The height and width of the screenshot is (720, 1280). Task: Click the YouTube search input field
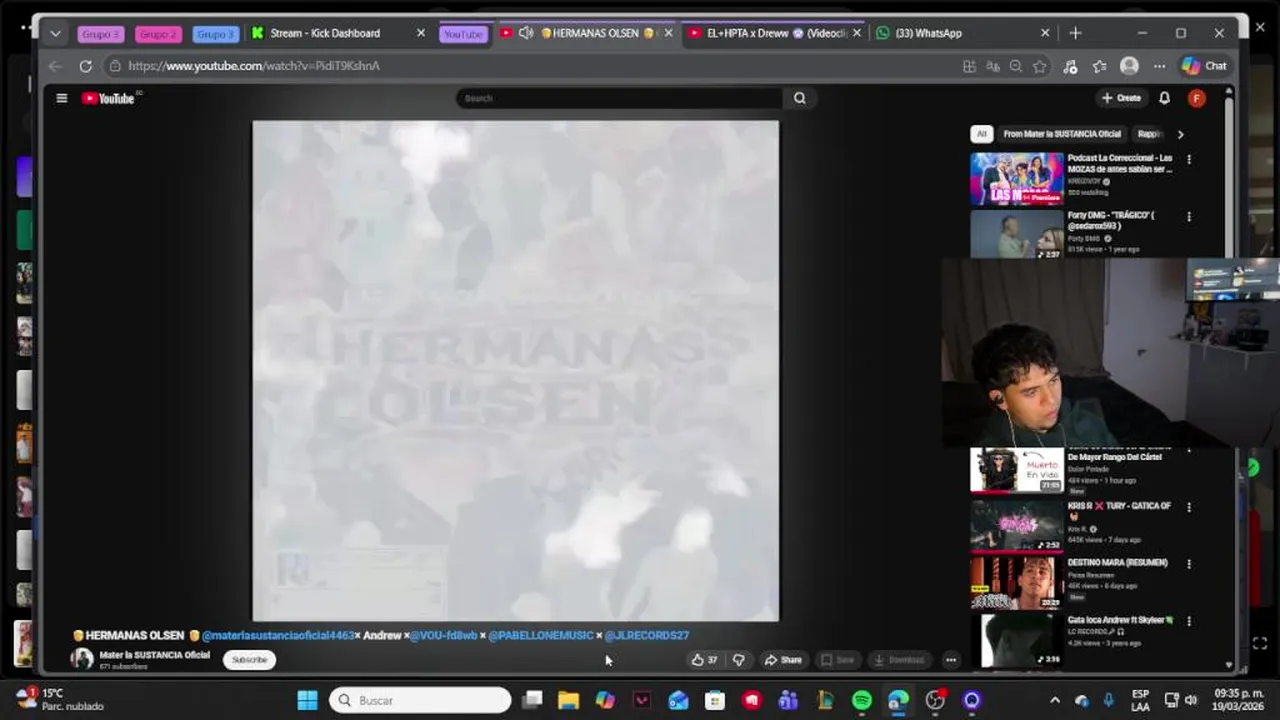(x=620, y=98)
